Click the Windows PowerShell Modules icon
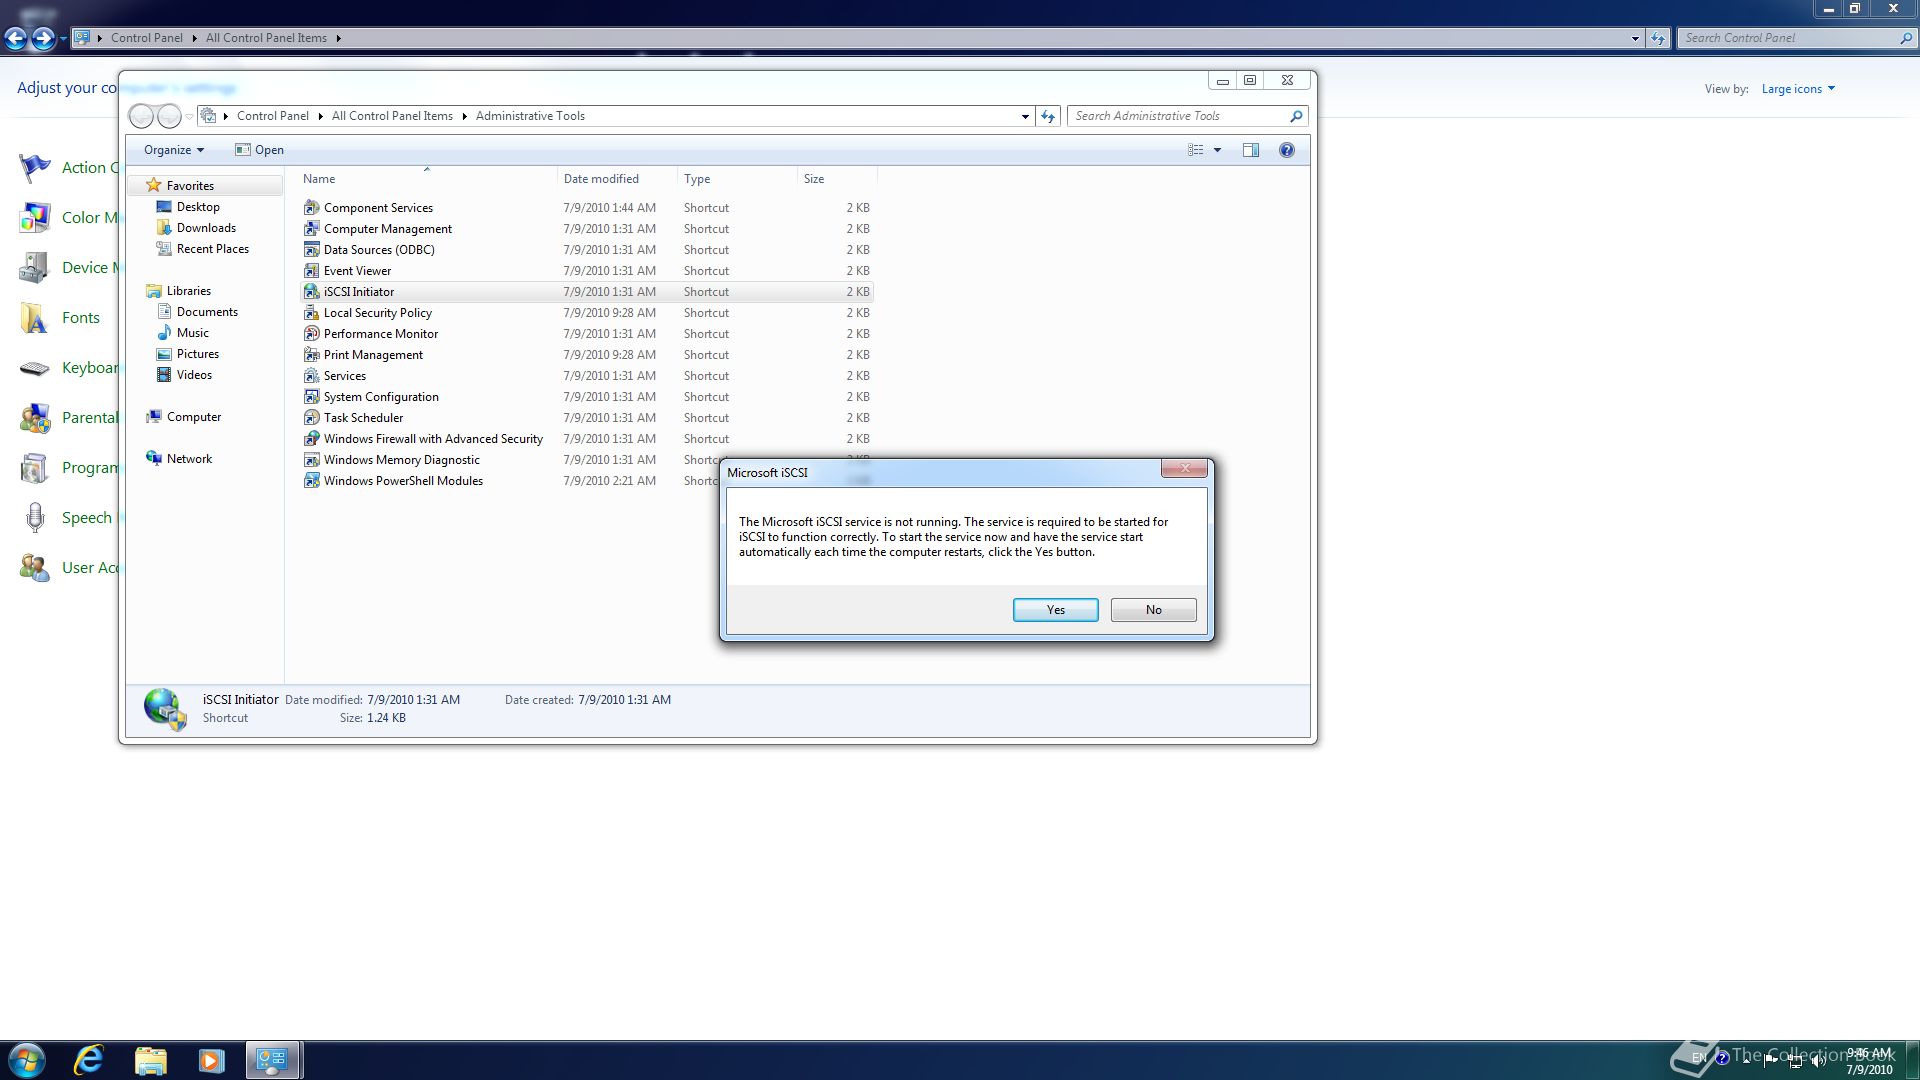 [x=311, y=481]
